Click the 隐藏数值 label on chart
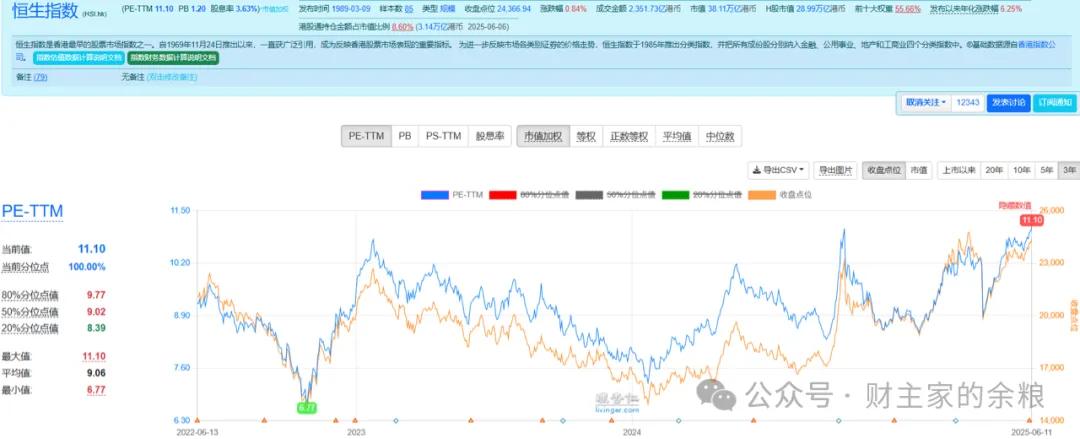The image size is (1080, 439). coord(1015,205)
